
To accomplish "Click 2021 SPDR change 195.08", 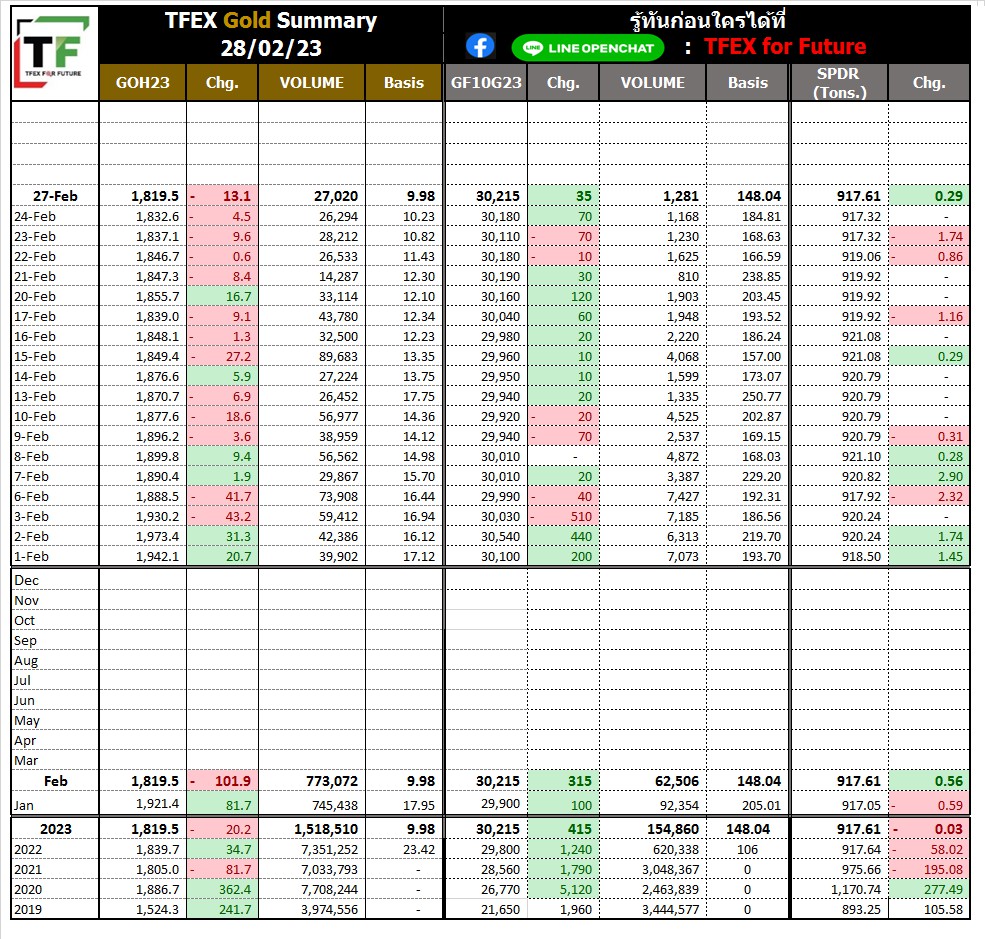I will point(943,869).
